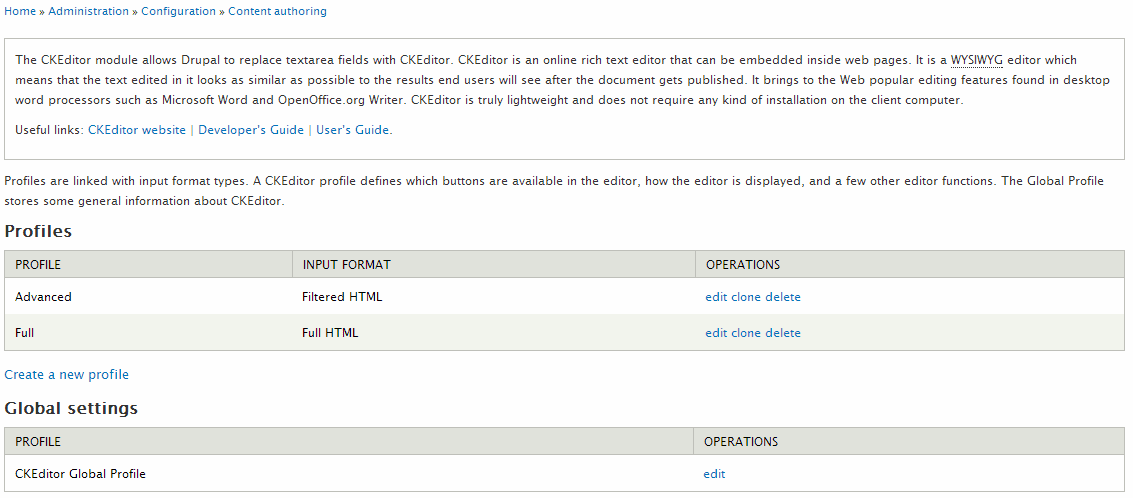Edit the CKEditor Global Profile
The width and height of the screenshot is (1133, 498).
(x=714, y=474)
